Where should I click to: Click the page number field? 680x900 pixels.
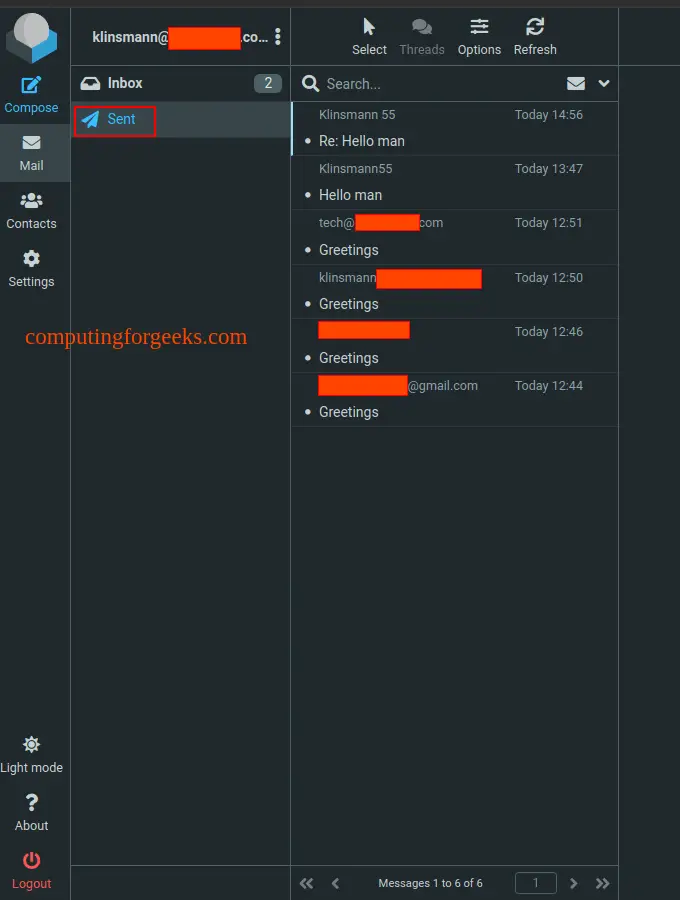535,883
